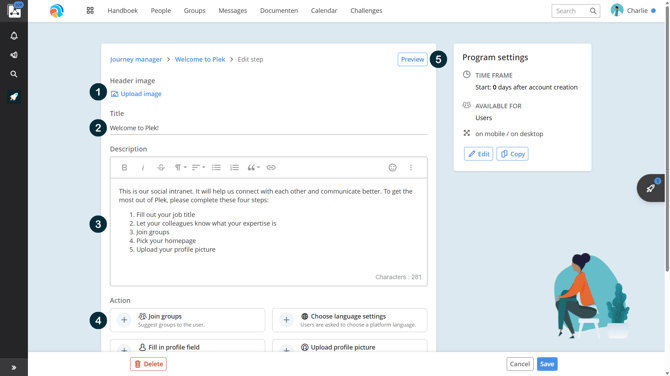Screen dimensions: 670x376
Task: Cancel editing the step
Action: click(x=520, y=364)
